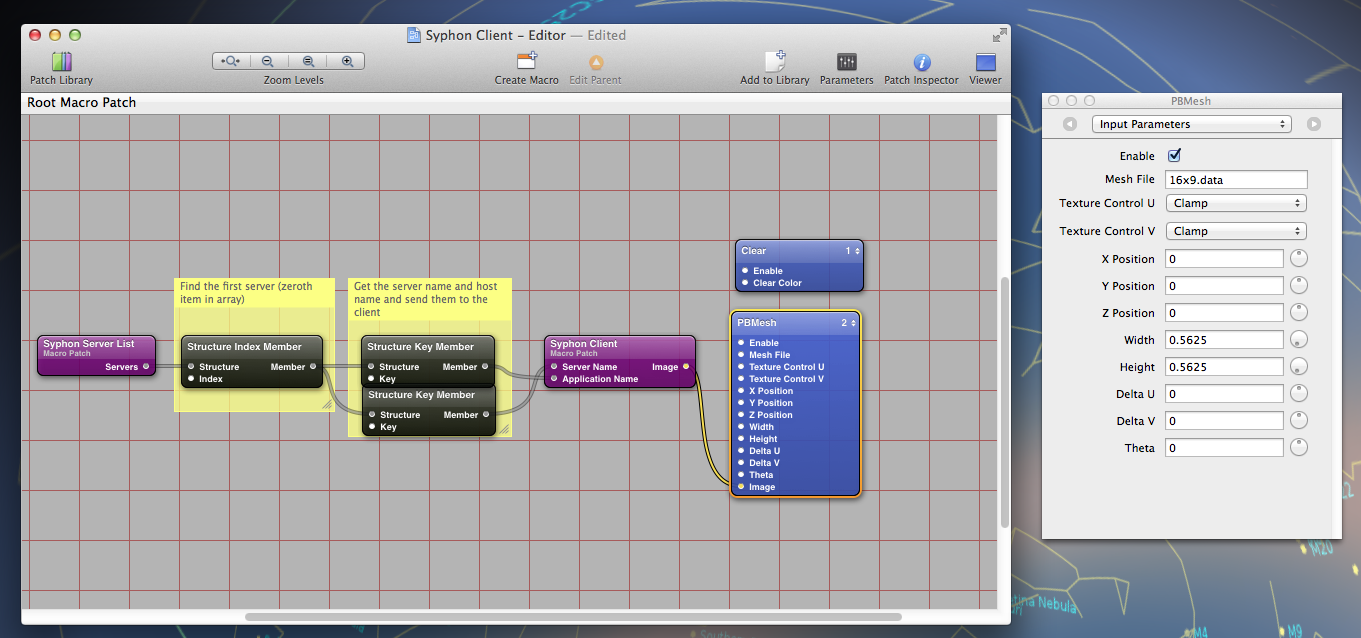Click the actual size zoom icon

[308, 61]
